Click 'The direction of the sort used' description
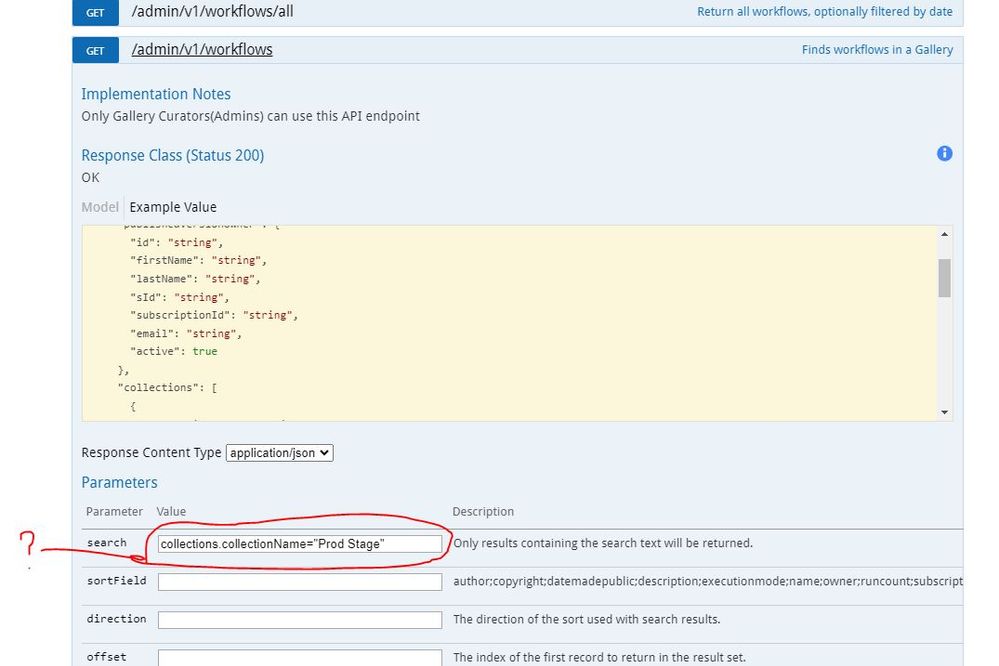999x666 pixels. point(587,619)
